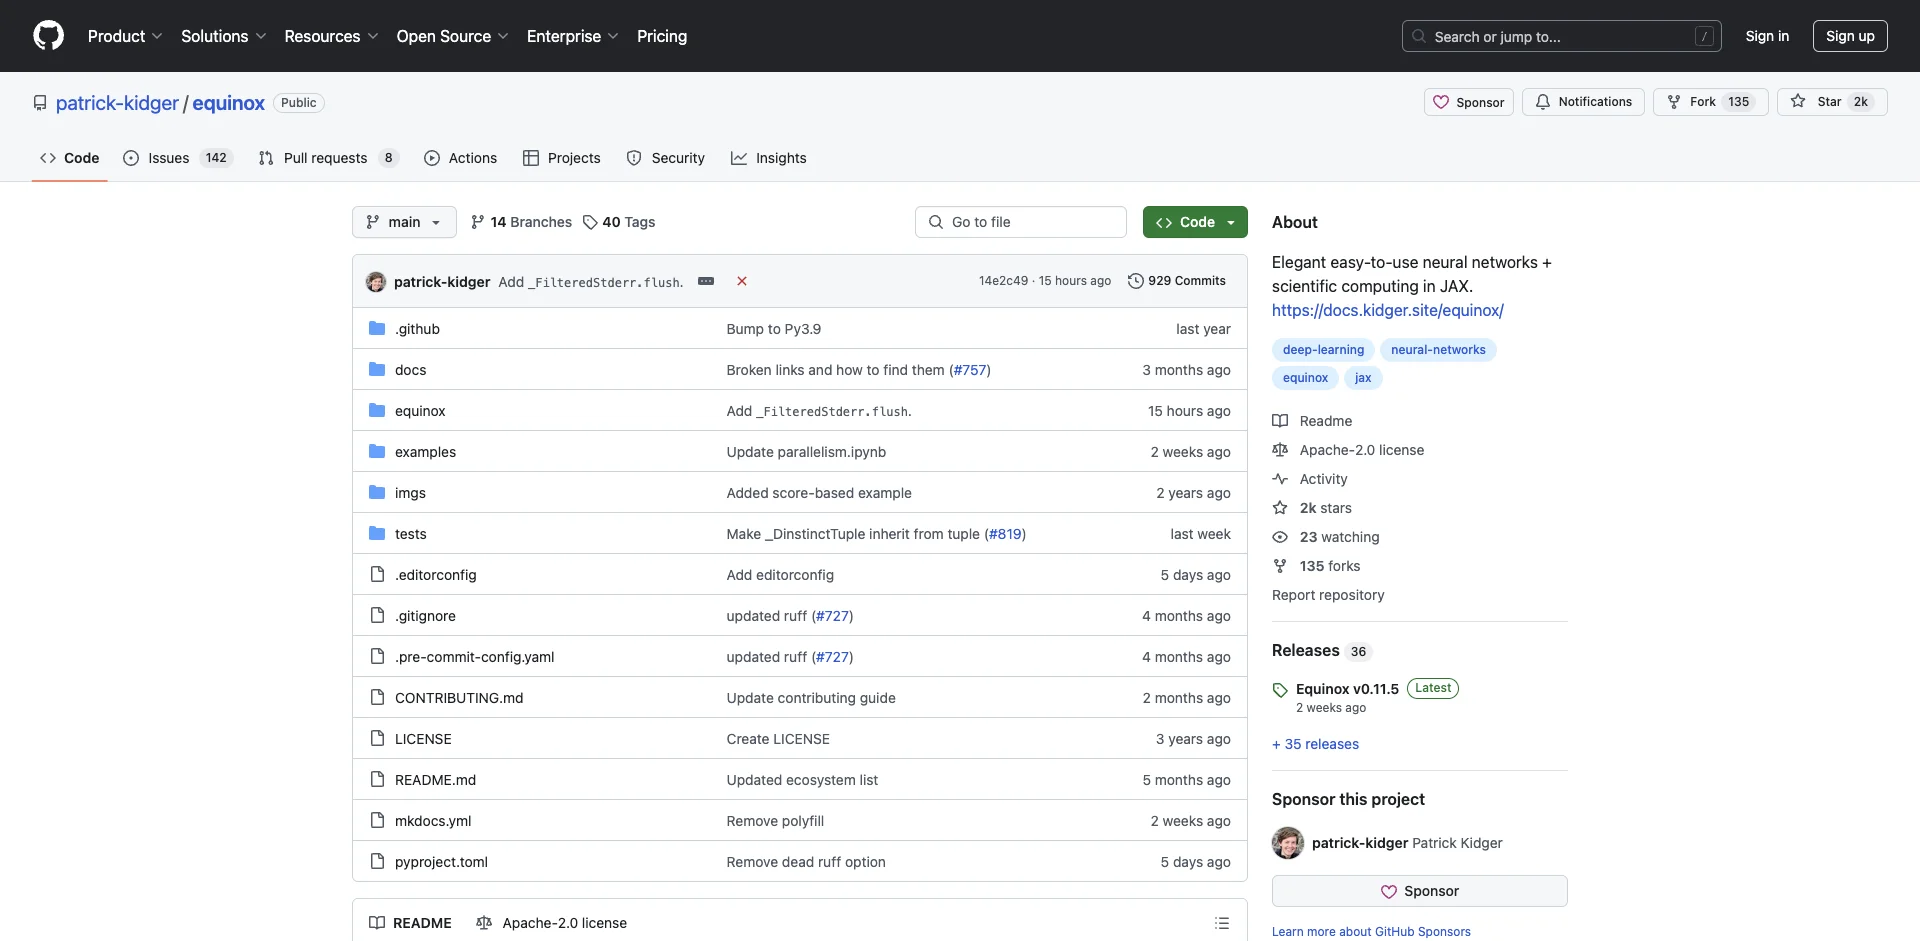The image size is (1920, 941).
Task: Click the failed status X icon on latest commit
Action: point(742,281)
